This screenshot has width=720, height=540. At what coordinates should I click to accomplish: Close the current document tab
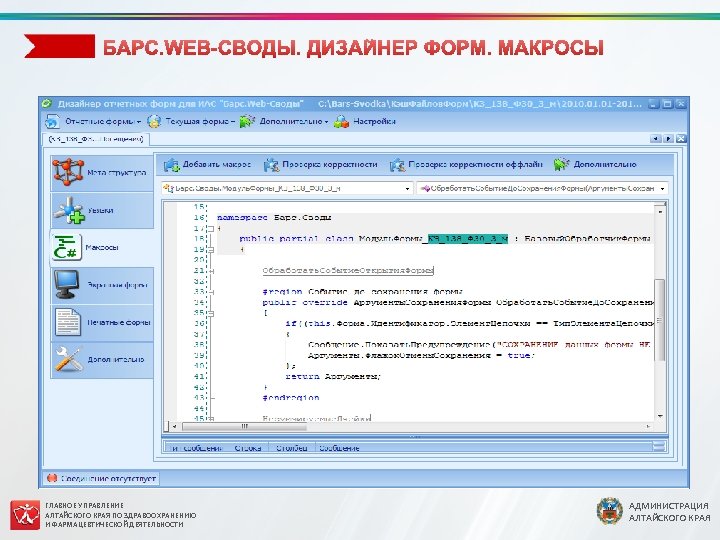pos(681,139)
